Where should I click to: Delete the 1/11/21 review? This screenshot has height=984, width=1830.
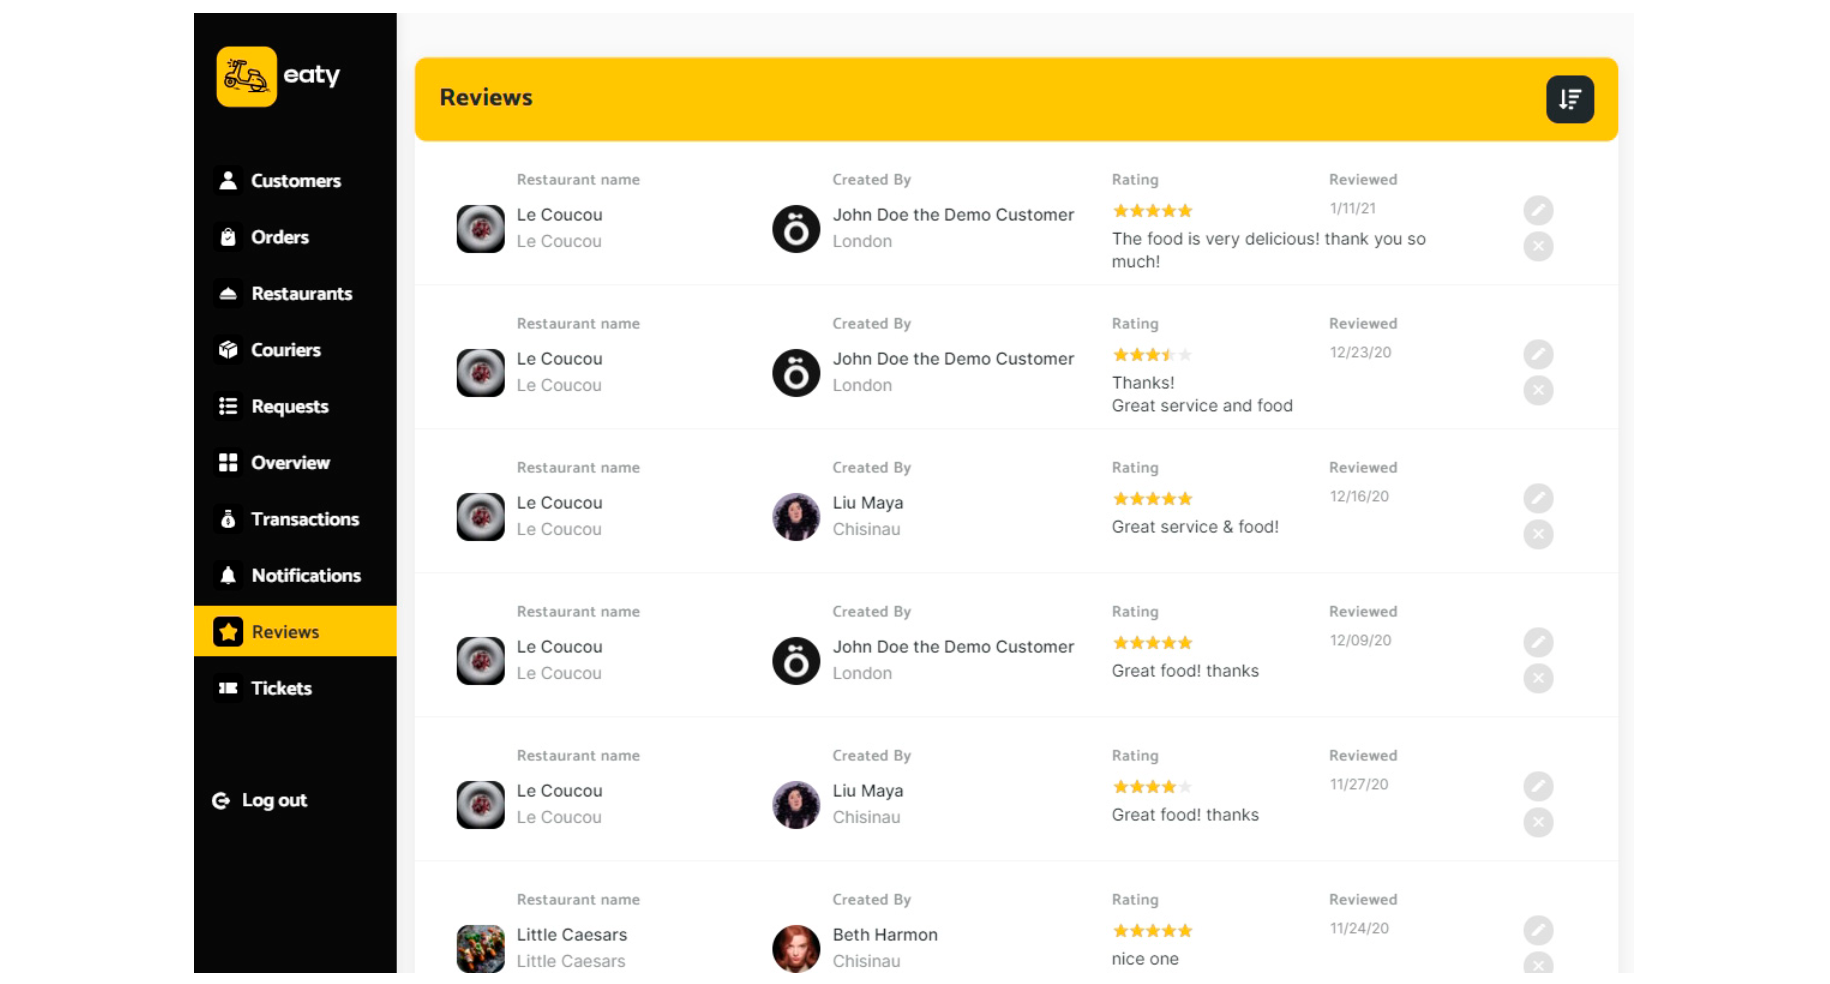pyautogui.click(x=1538, y=246)
